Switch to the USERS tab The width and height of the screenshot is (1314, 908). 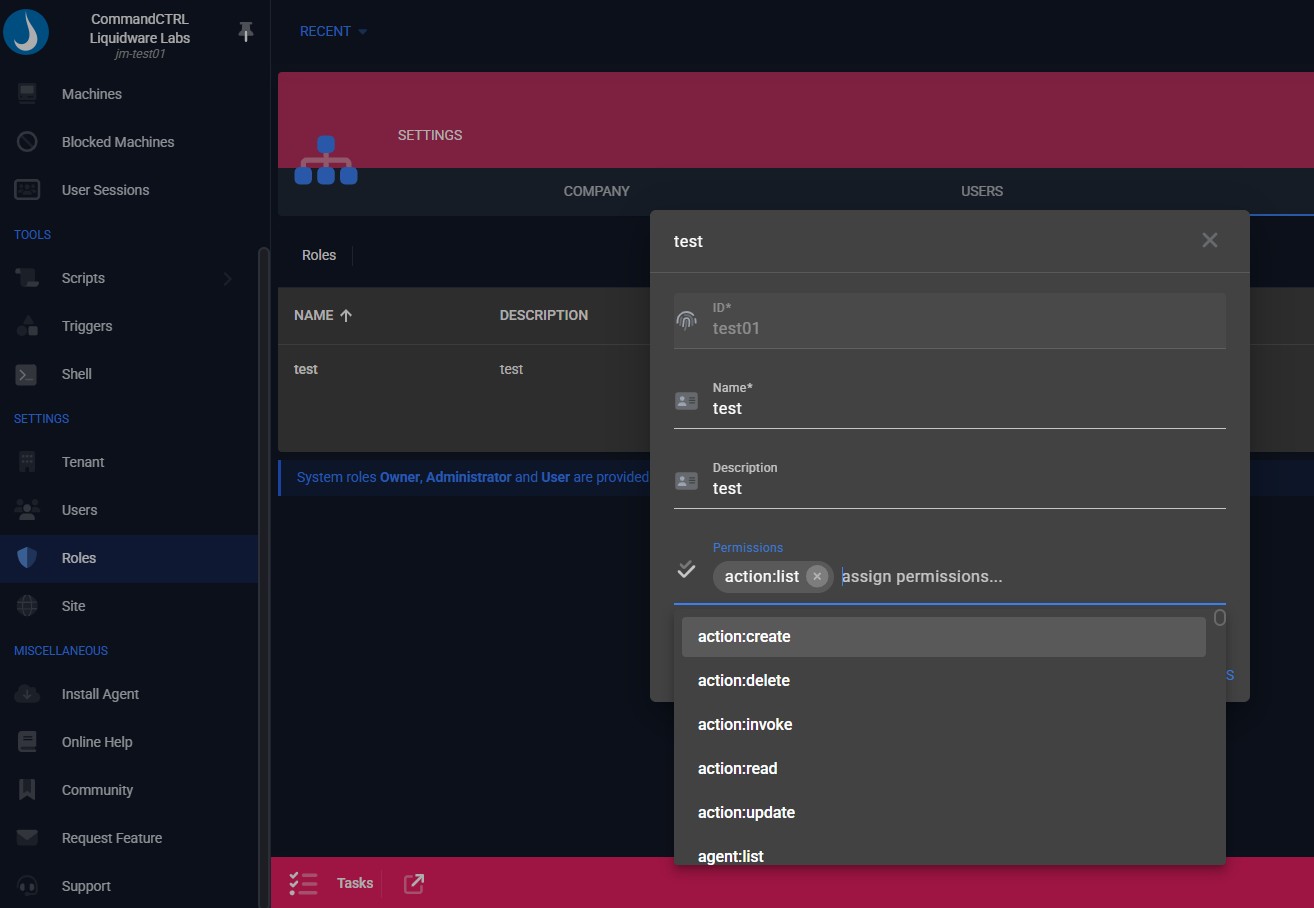click(x=981, y=191)
